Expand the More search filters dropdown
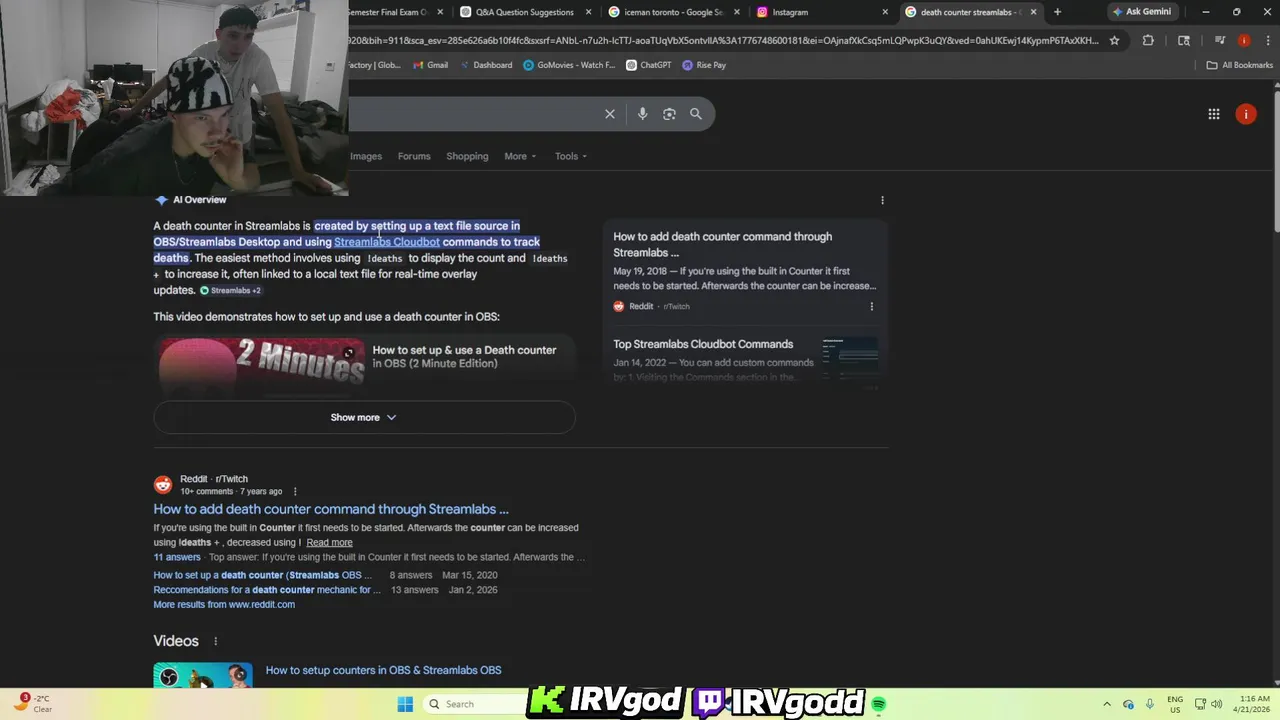This screenshot has width=1280, height=720. tap(520, 156)
